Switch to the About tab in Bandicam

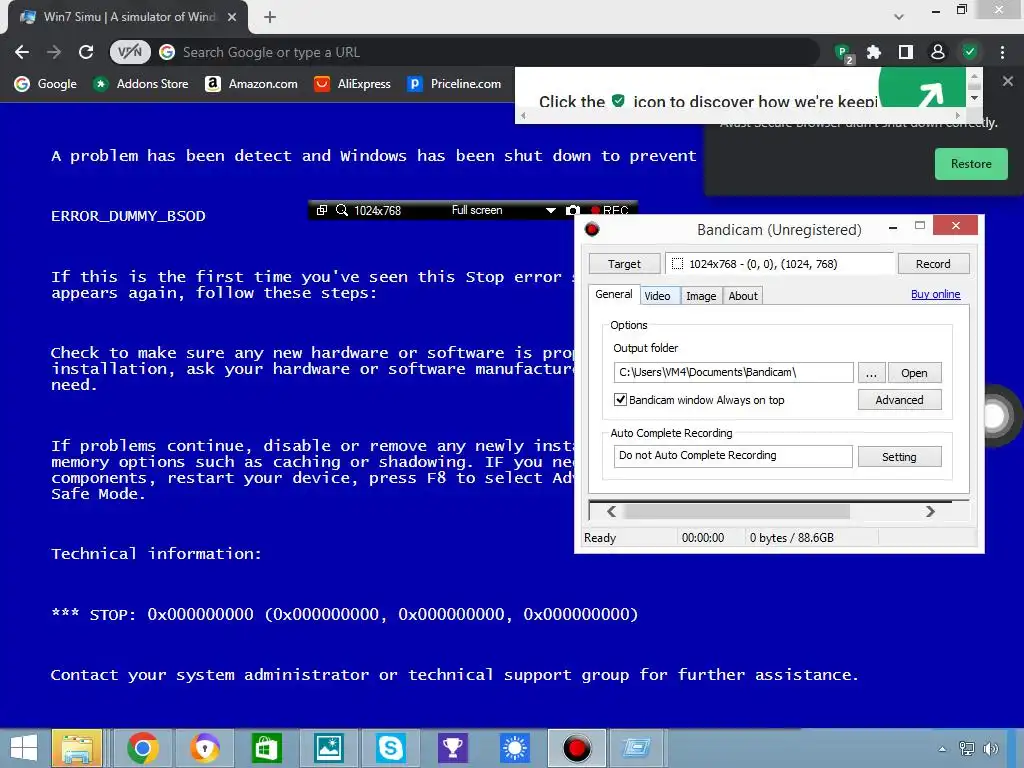pos(743,296)
